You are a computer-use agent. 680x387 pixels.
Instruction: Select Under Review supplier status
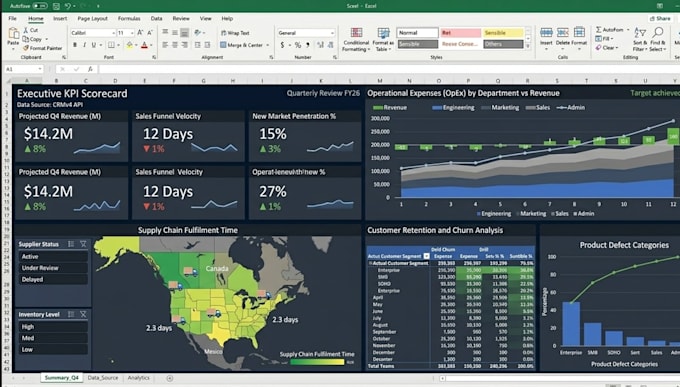click(52, 268)
